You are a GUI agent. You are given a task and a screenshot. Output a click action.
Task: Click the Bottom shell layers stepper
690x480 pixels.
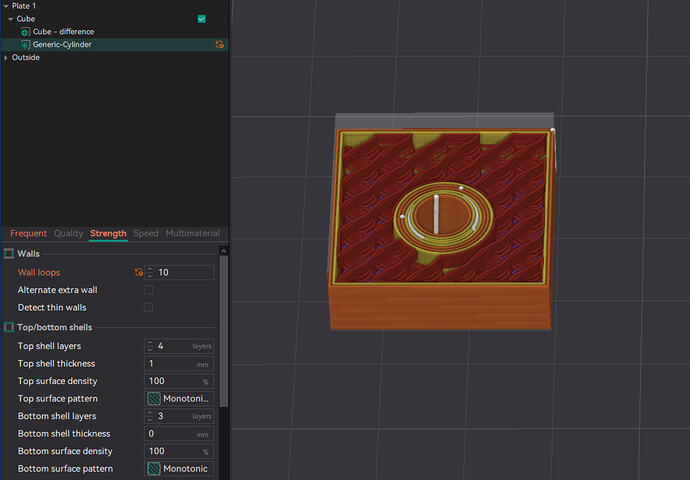[150, 416]
